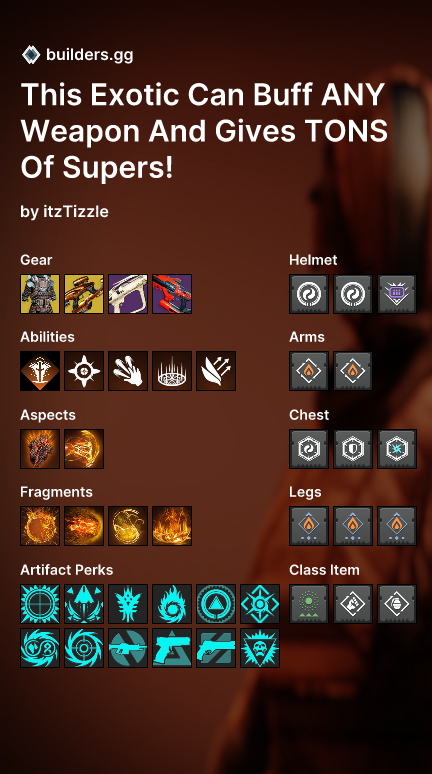
Task: Select the cyan pistol artifact perk
Action: (172, 648)
